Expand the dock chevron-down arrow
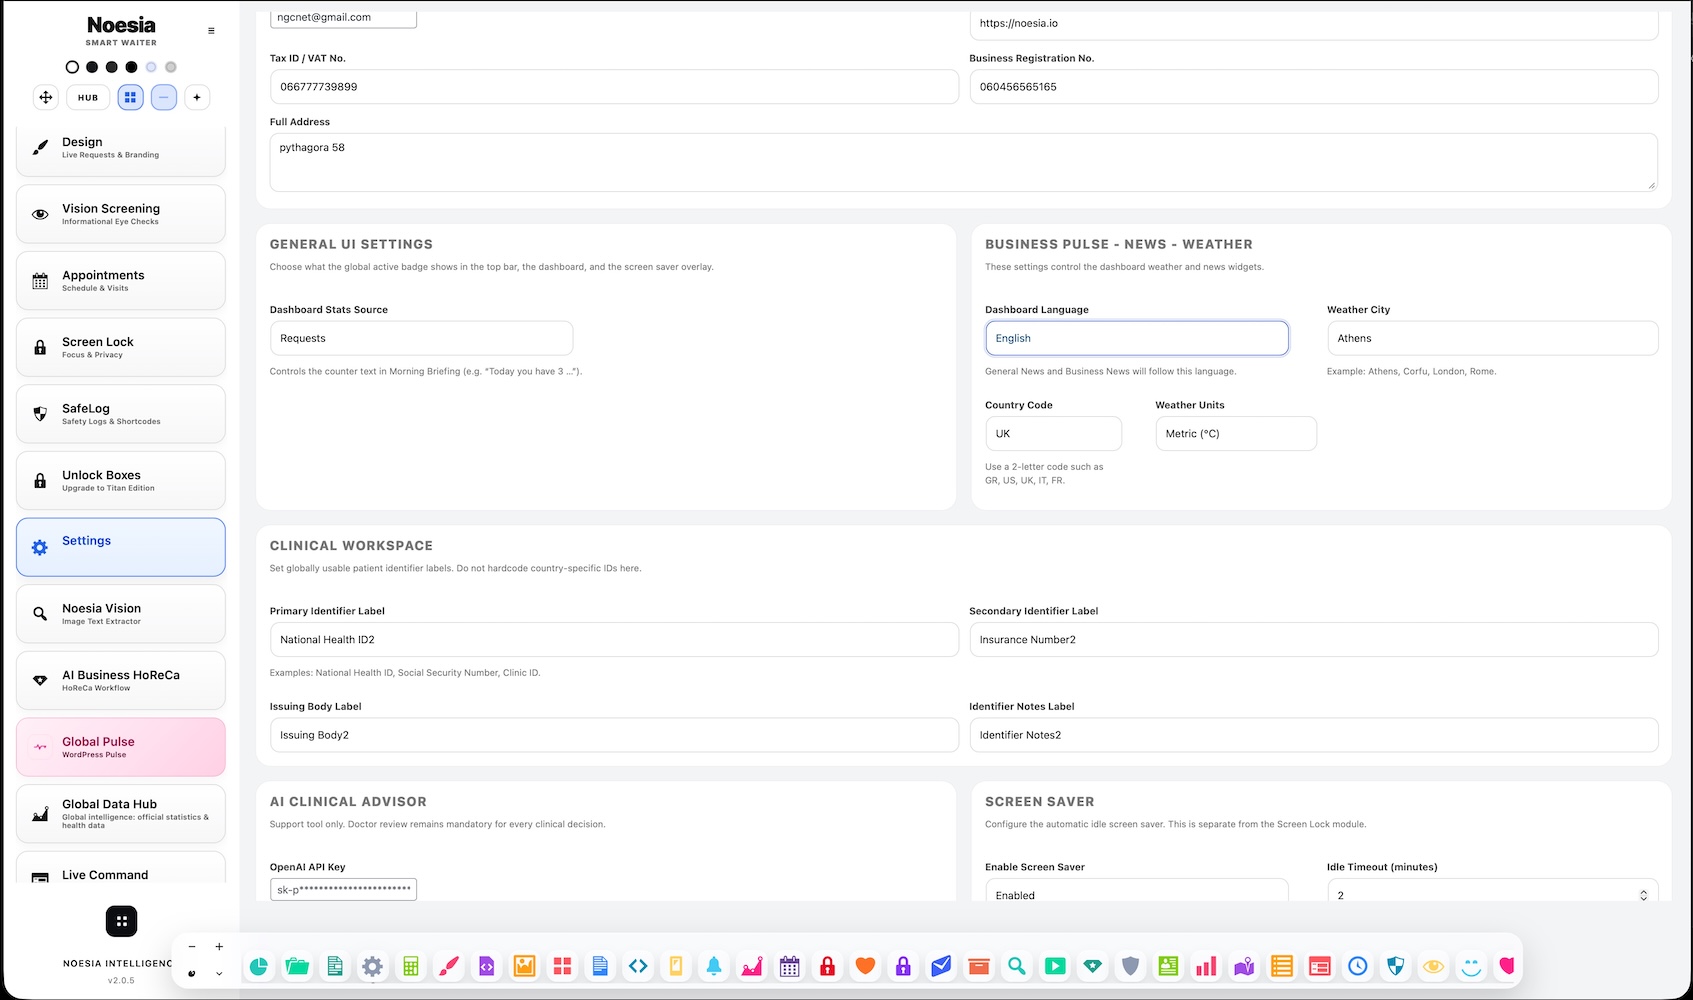 pyautogui.click(x=219, y=973)
